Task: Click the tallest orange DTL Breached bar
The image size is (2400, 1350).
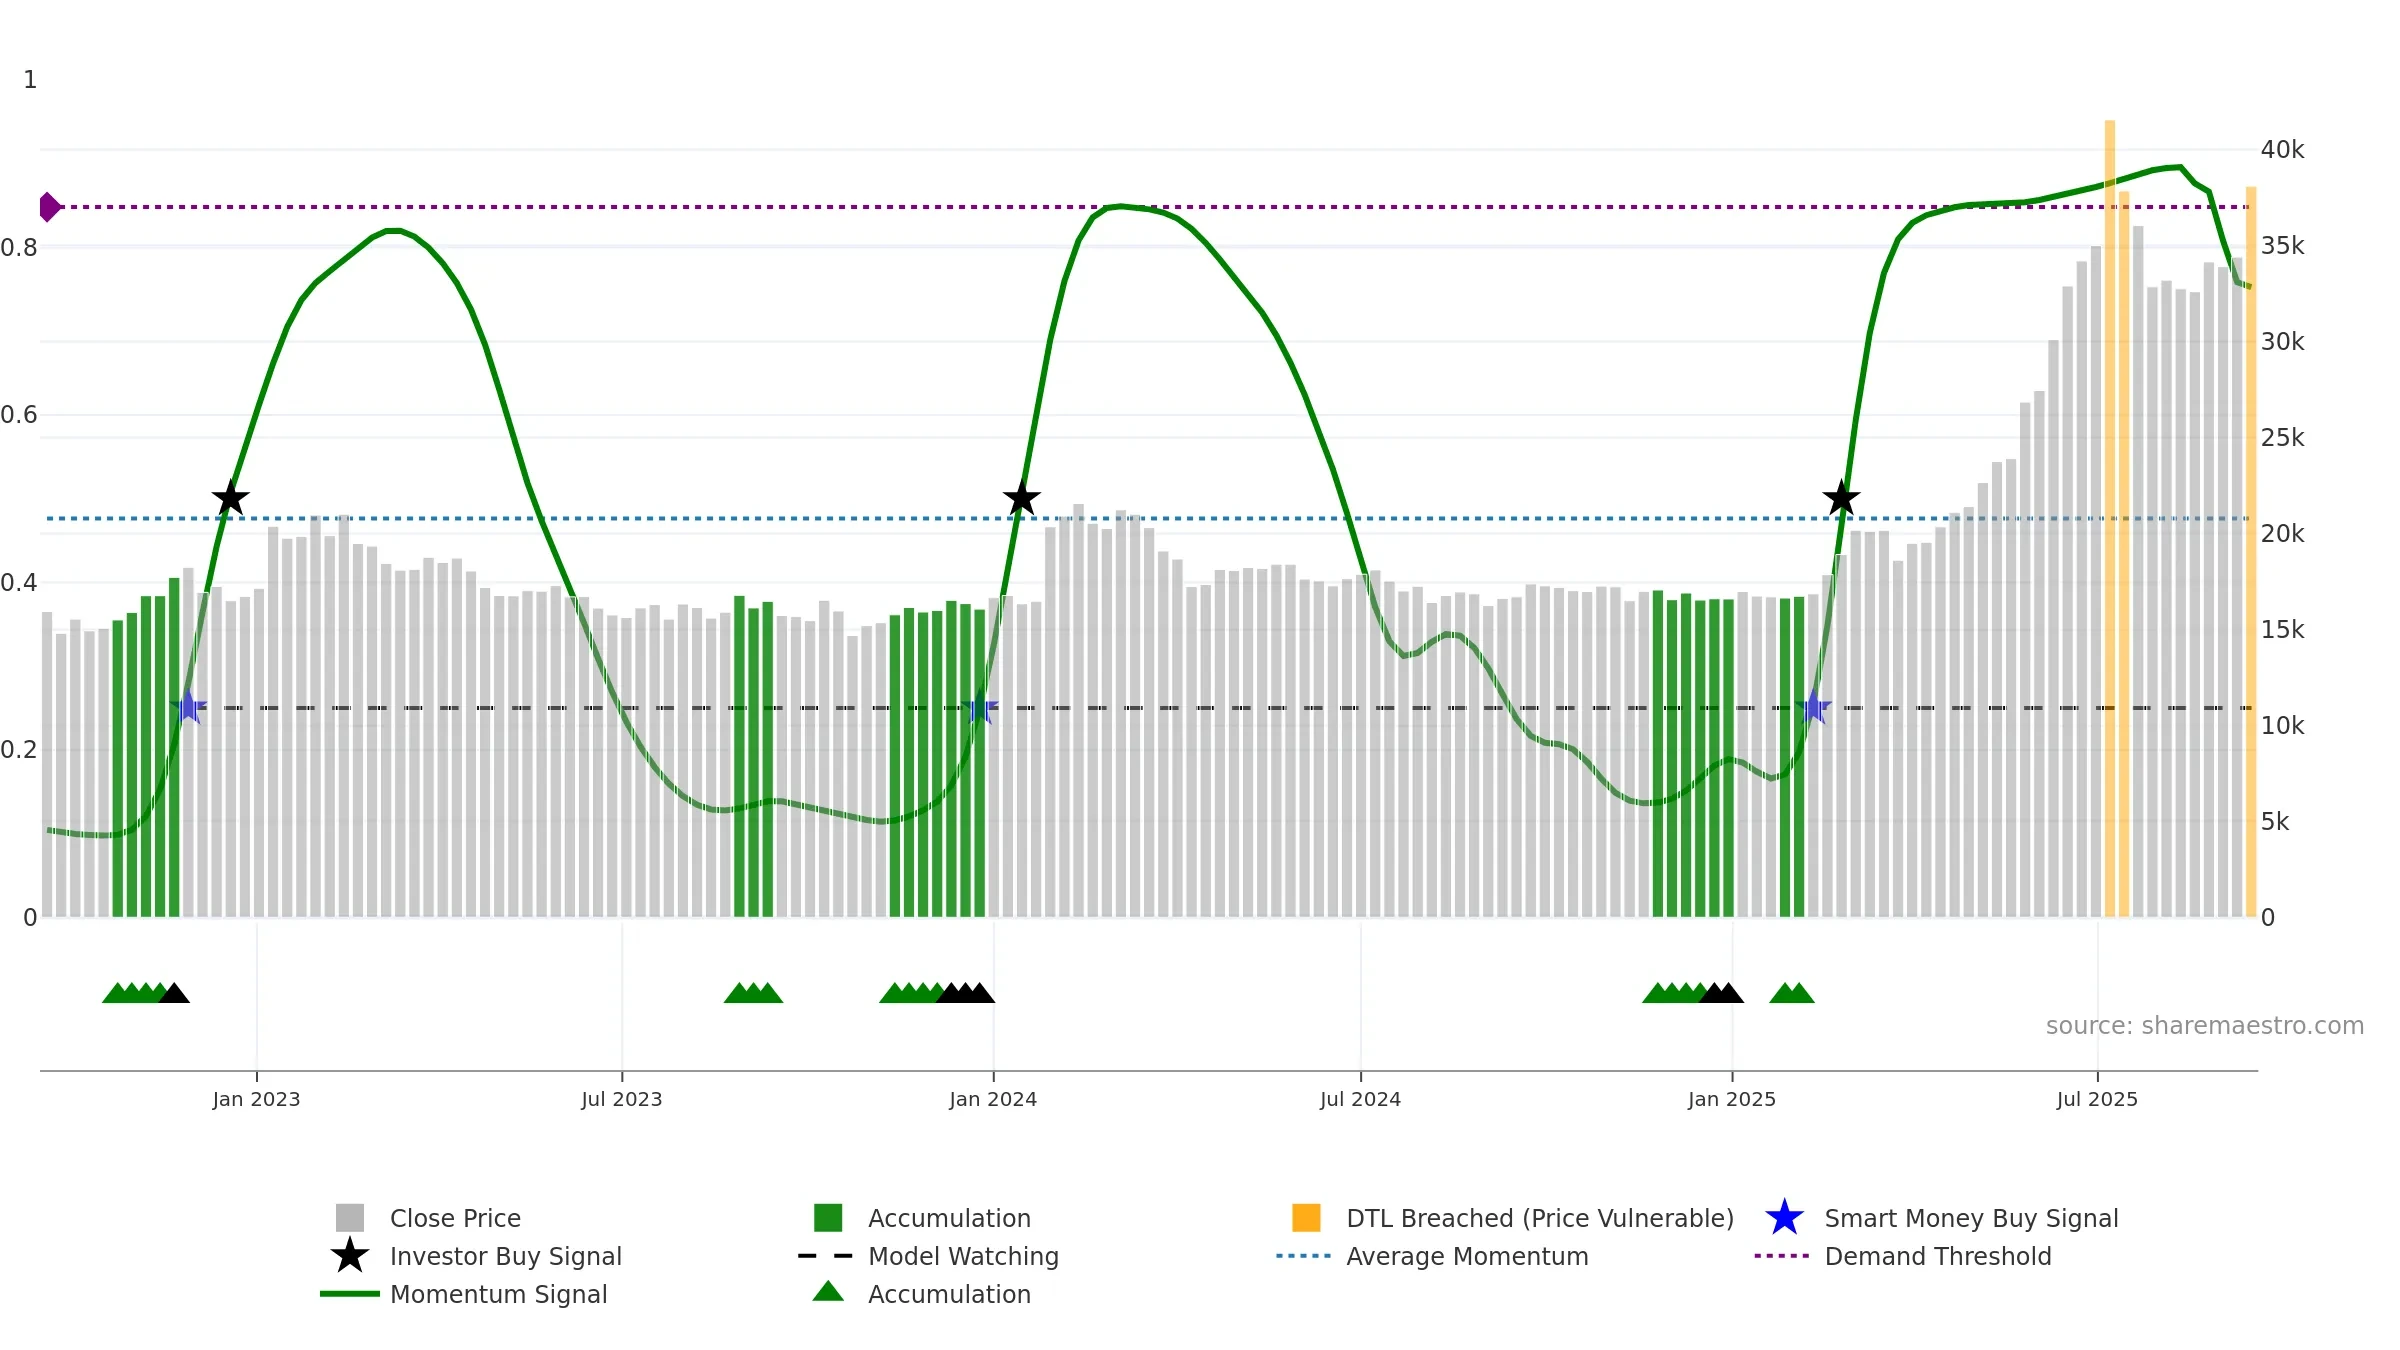Action: point(2110,518)
